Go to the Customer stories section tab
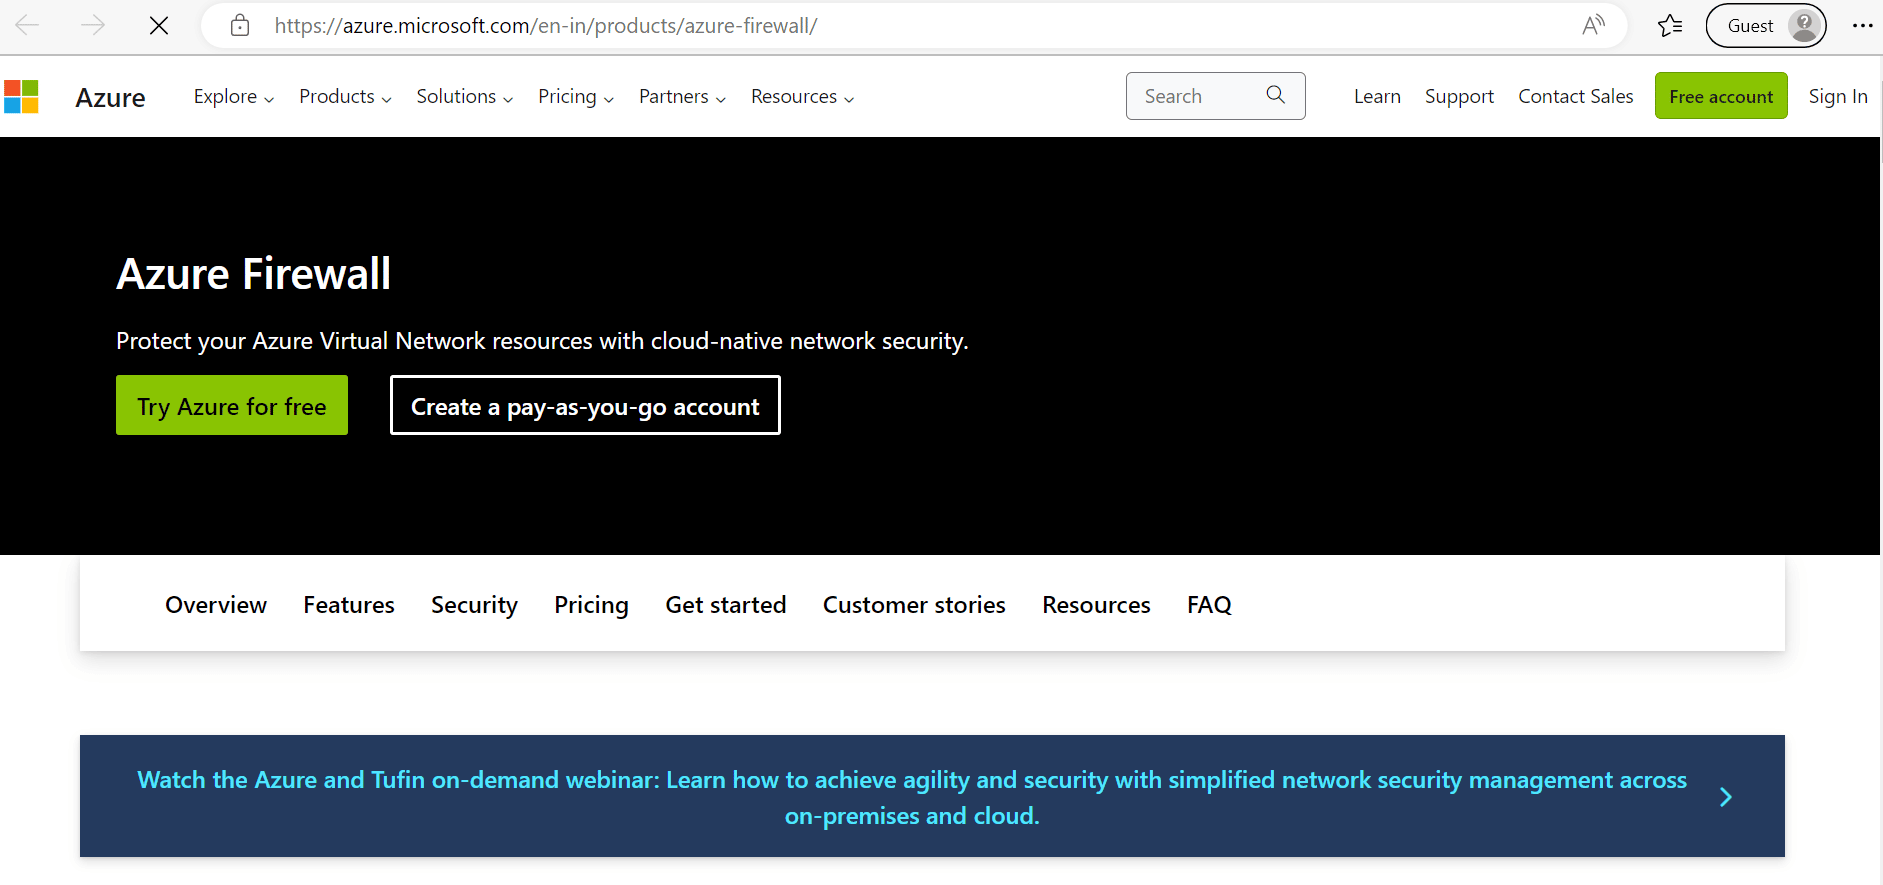The width and height of the screenshot is (1883, 885). pos(914,605)
